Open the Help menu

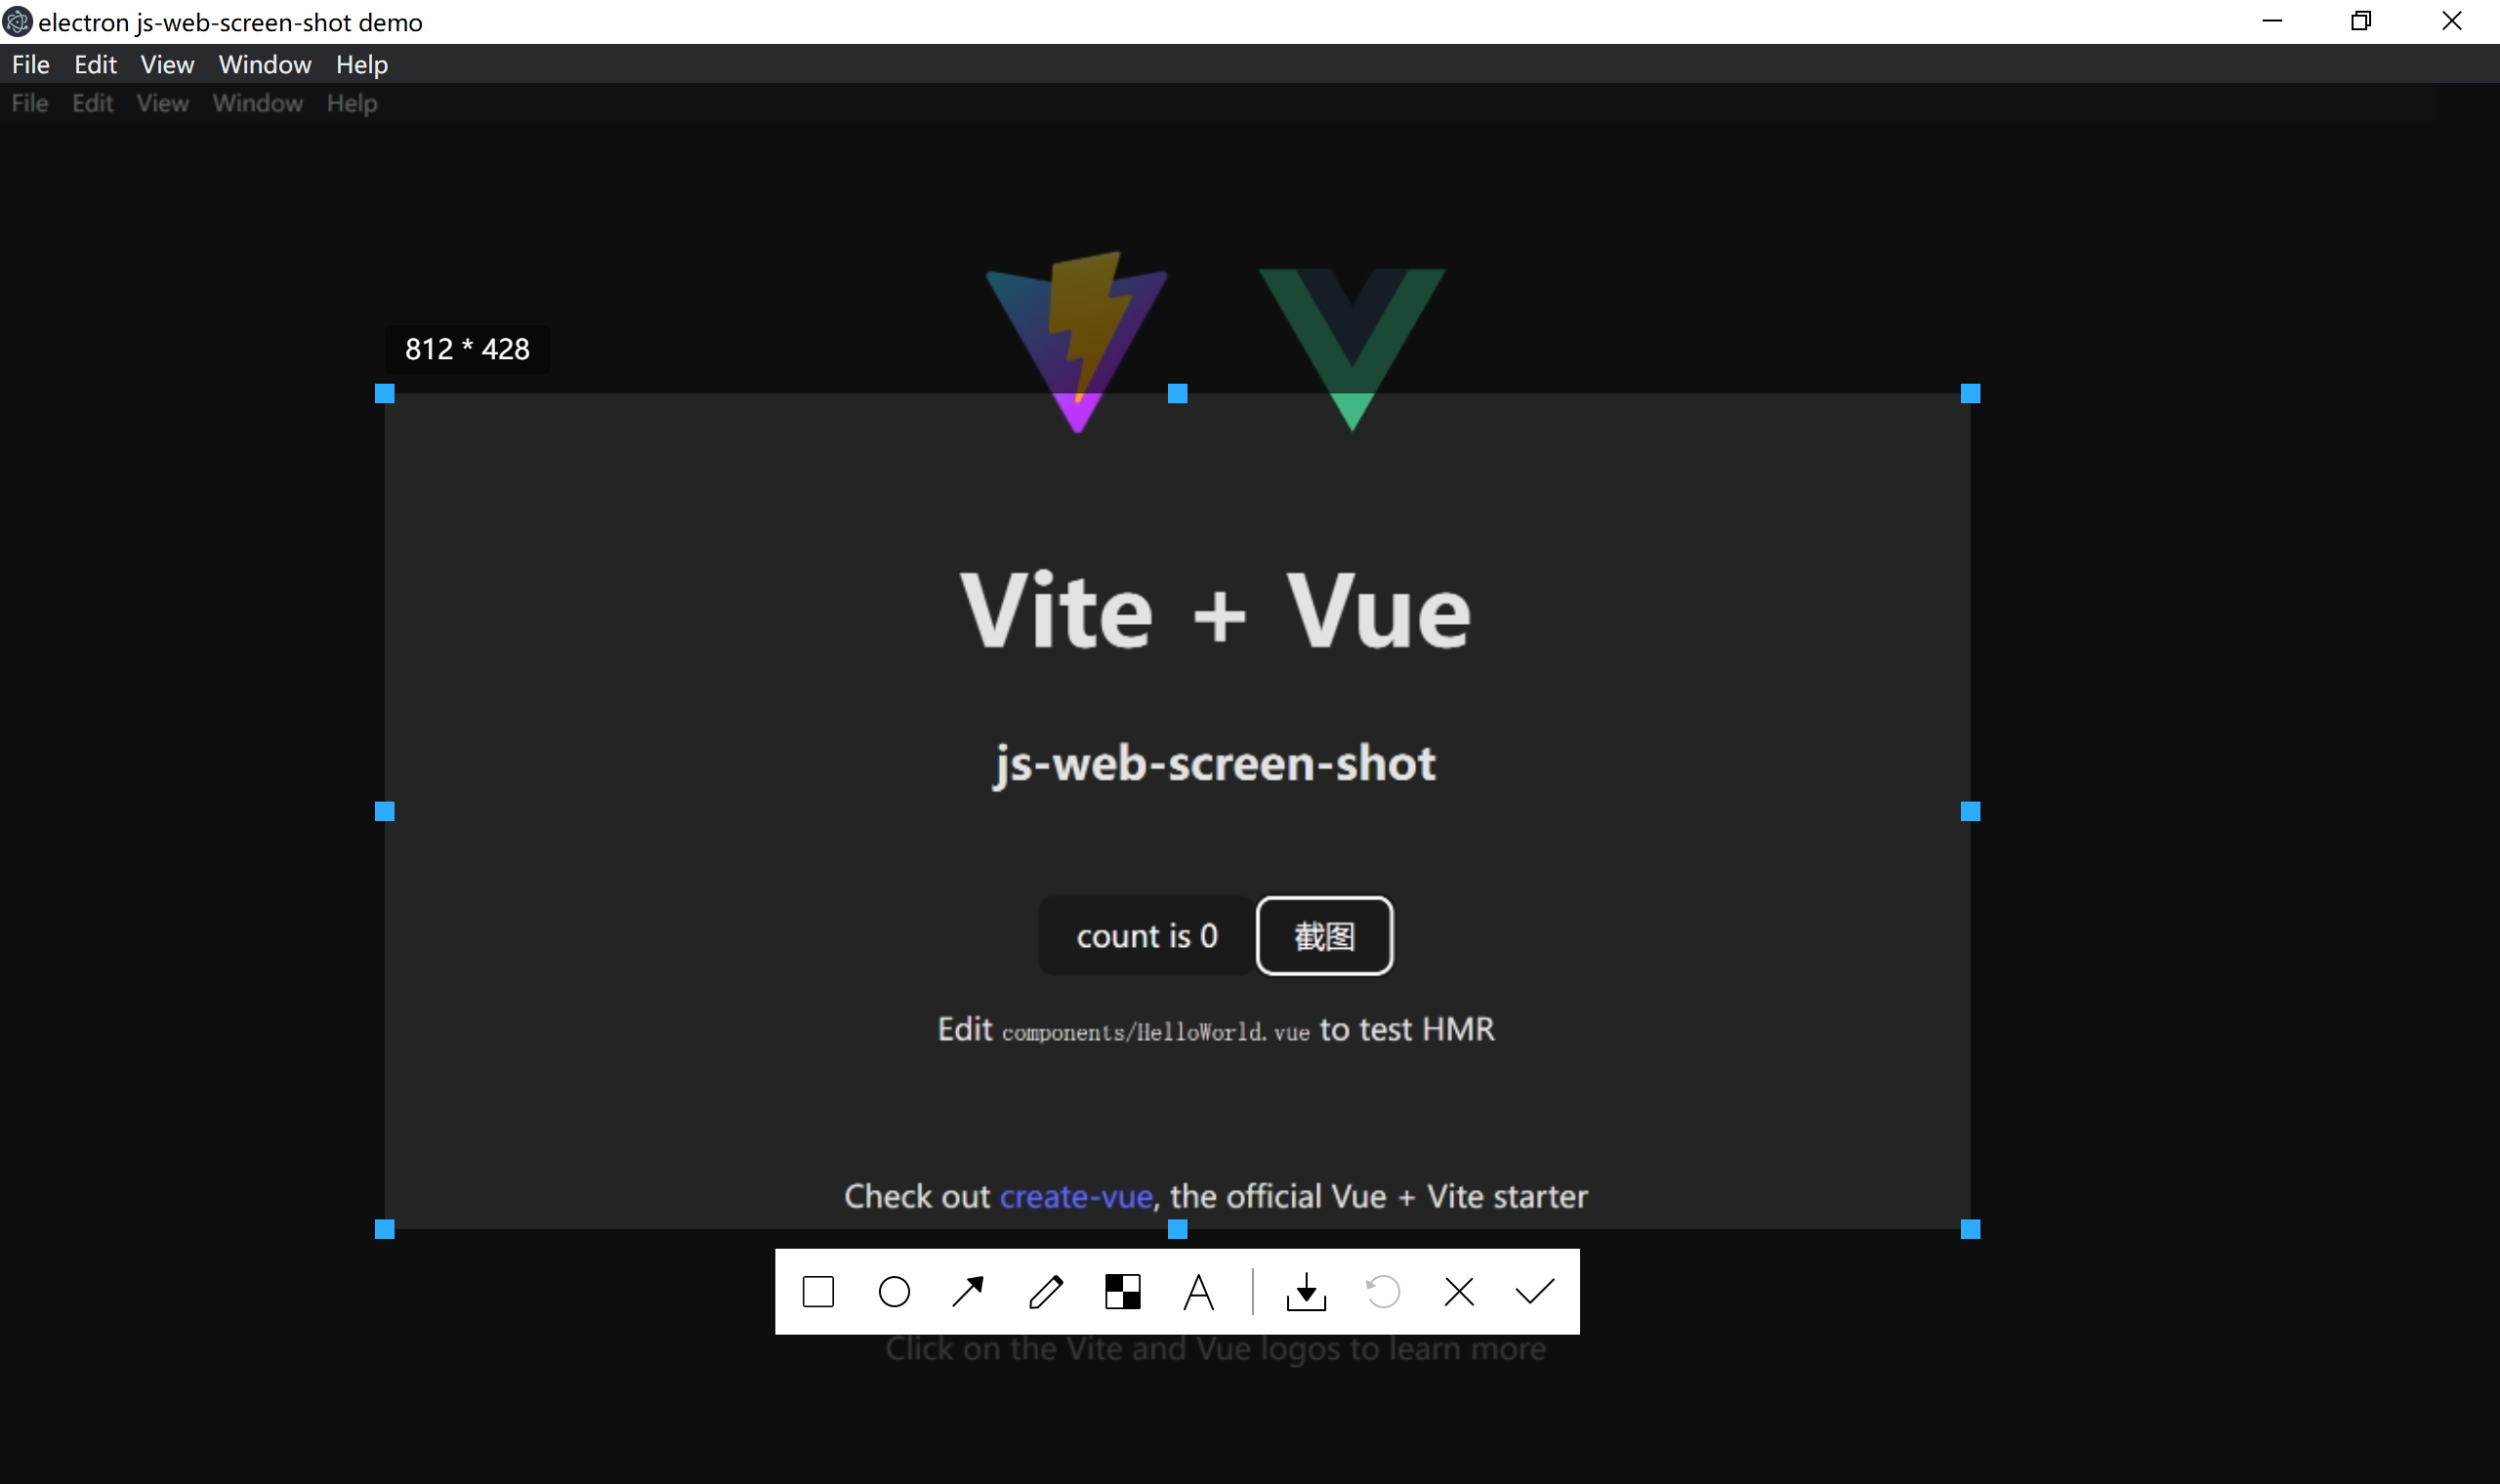point(361,64)
